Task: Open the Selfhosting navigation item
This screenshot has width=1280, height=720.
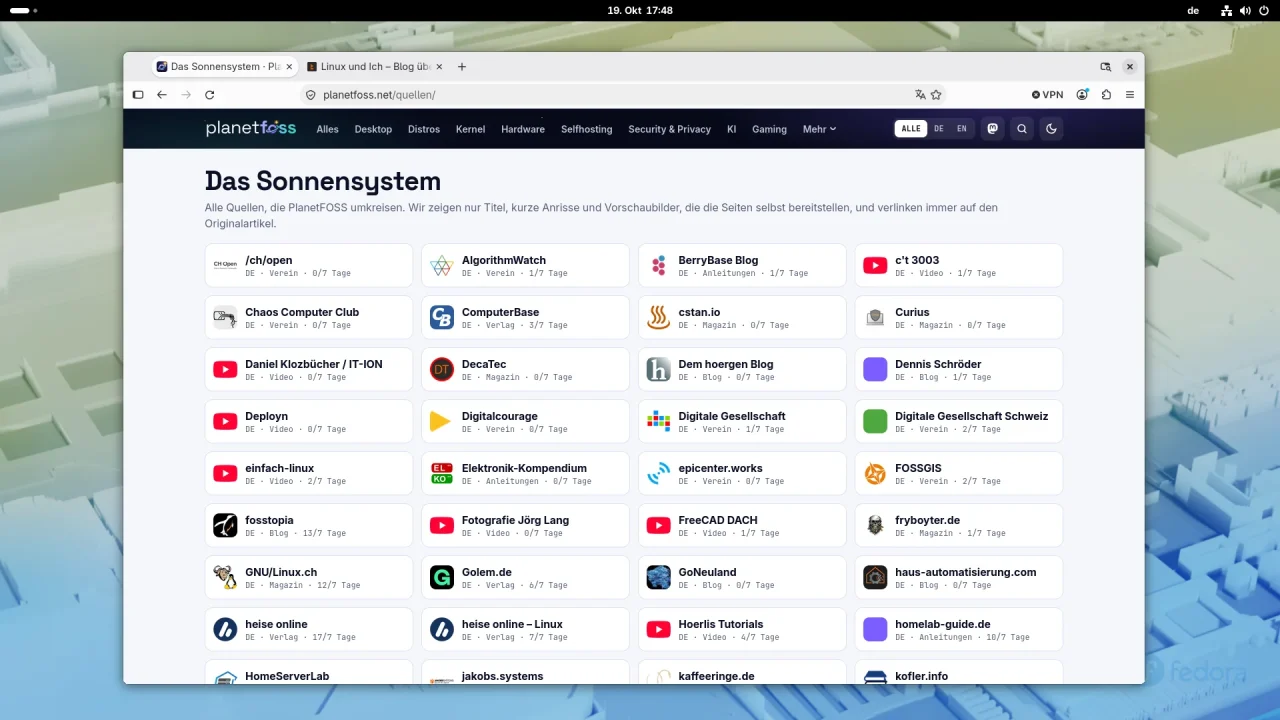Action: (x=586, y=129)
